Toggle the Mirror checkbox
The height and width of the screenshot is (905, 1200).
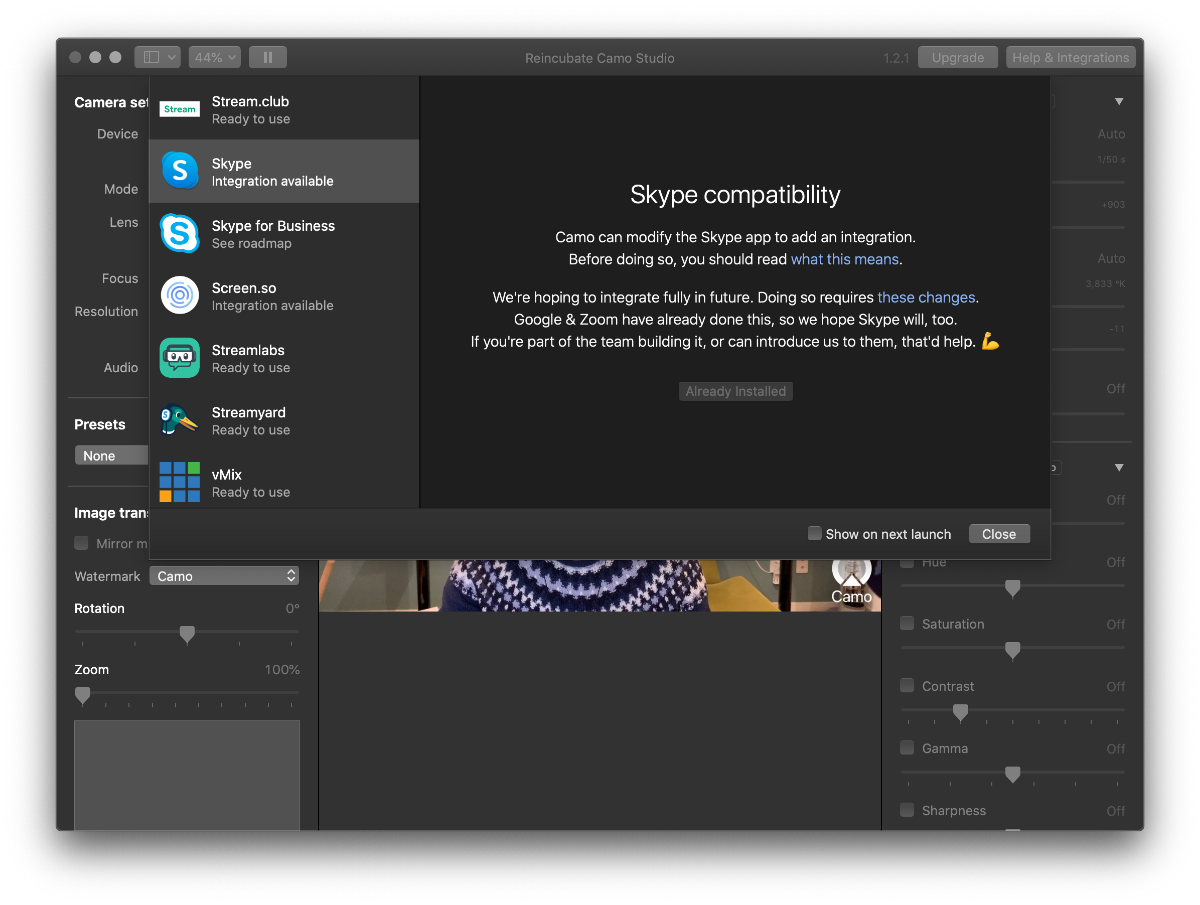point(81,543)
